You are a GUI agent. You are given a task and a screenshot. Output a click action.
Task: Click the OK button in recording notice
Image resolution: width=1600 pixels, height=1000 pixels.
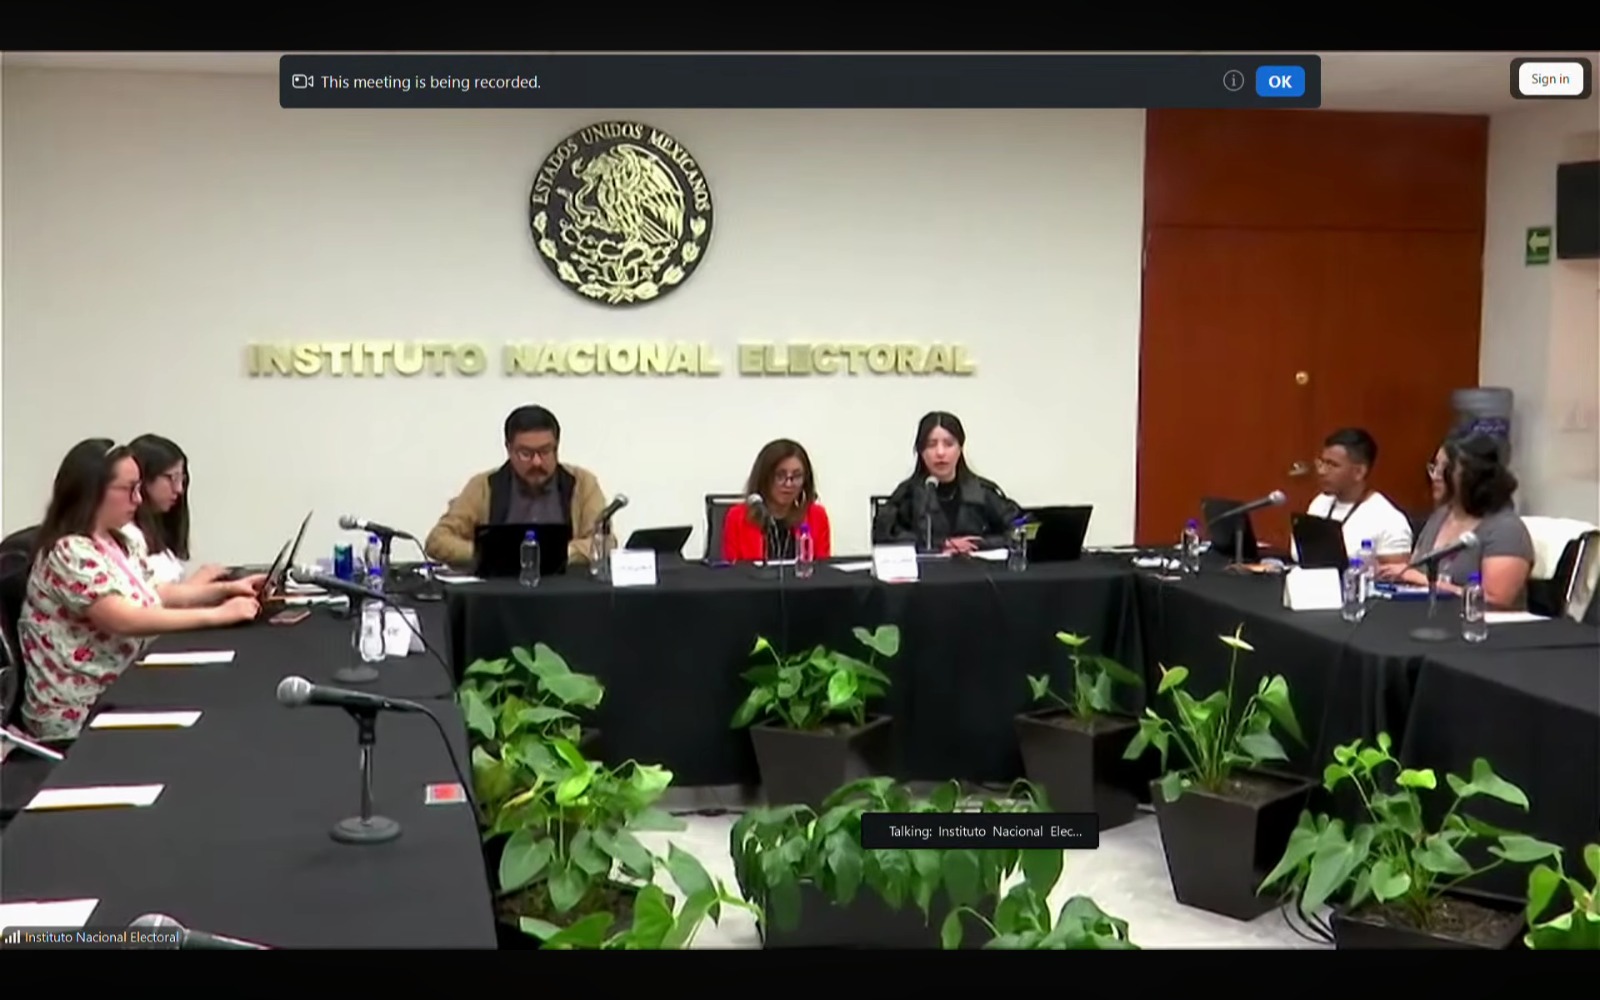pyautogui.click(x=1279, y=82)
